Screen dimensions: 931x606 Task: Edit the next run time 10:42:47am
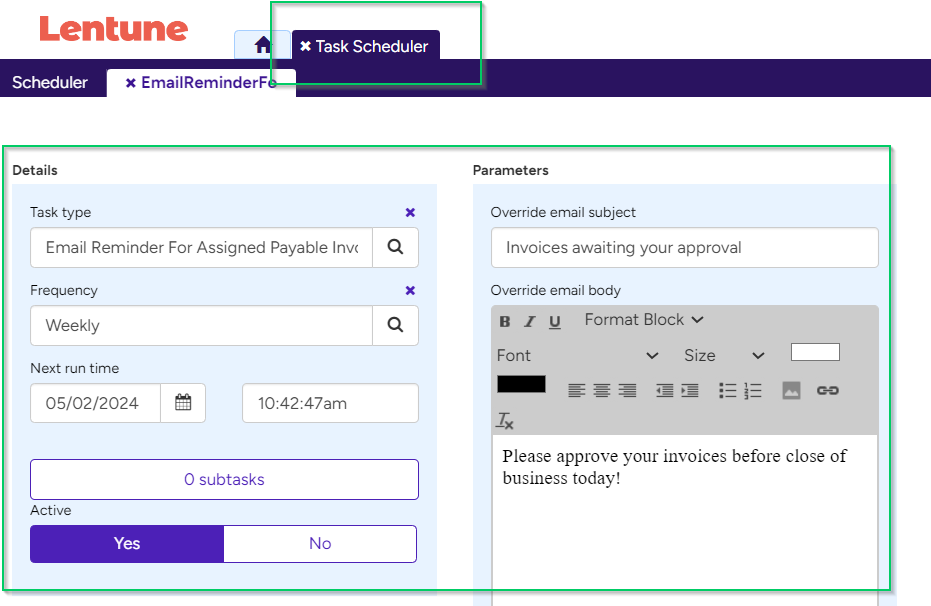click(x=330, y=403)
